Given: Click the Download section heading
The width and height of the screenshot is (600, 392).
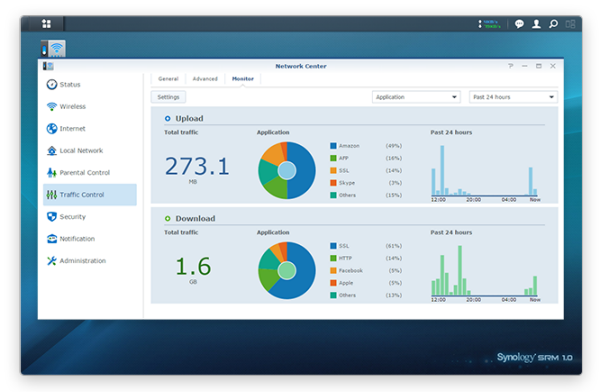Looking at the screenshot, I should 195,219.
